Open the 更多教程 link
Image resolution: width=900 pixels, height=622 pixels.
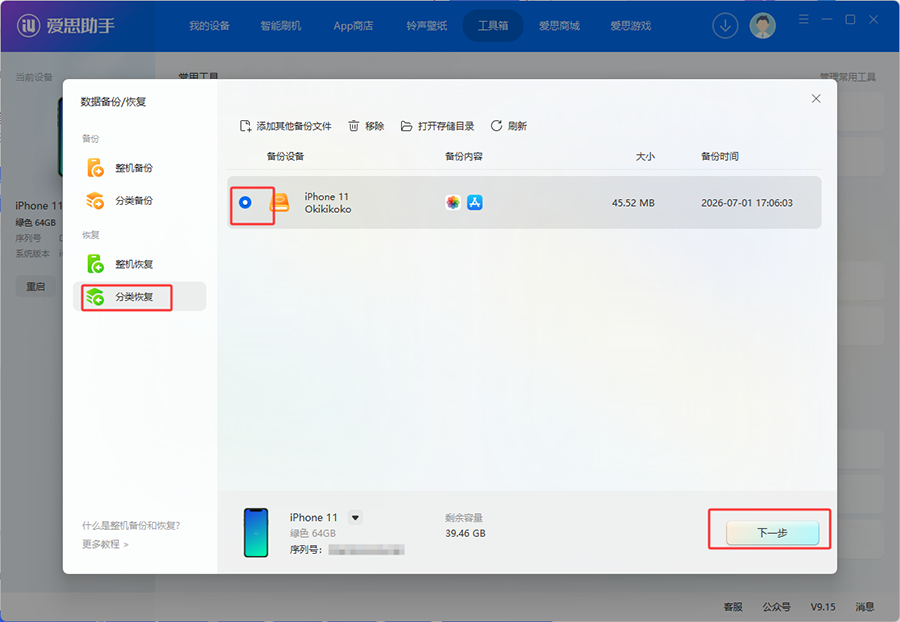(x=105, y=544)
